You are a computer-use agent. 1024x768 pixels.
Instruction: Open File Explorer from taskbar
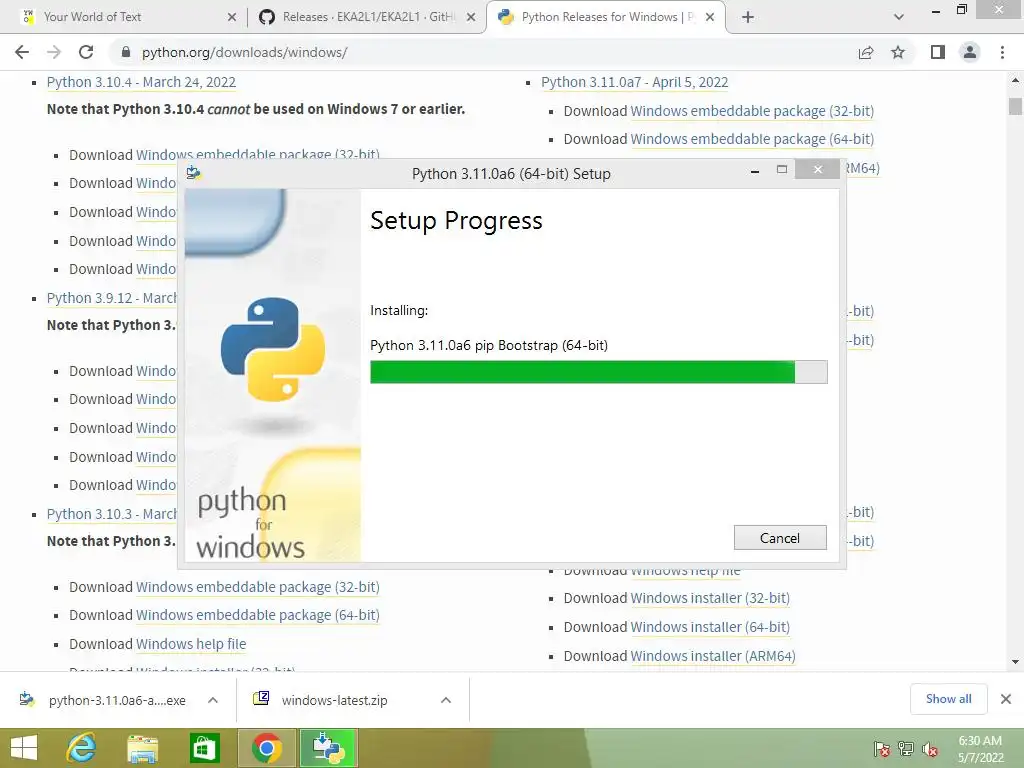(x=142, y=748)
